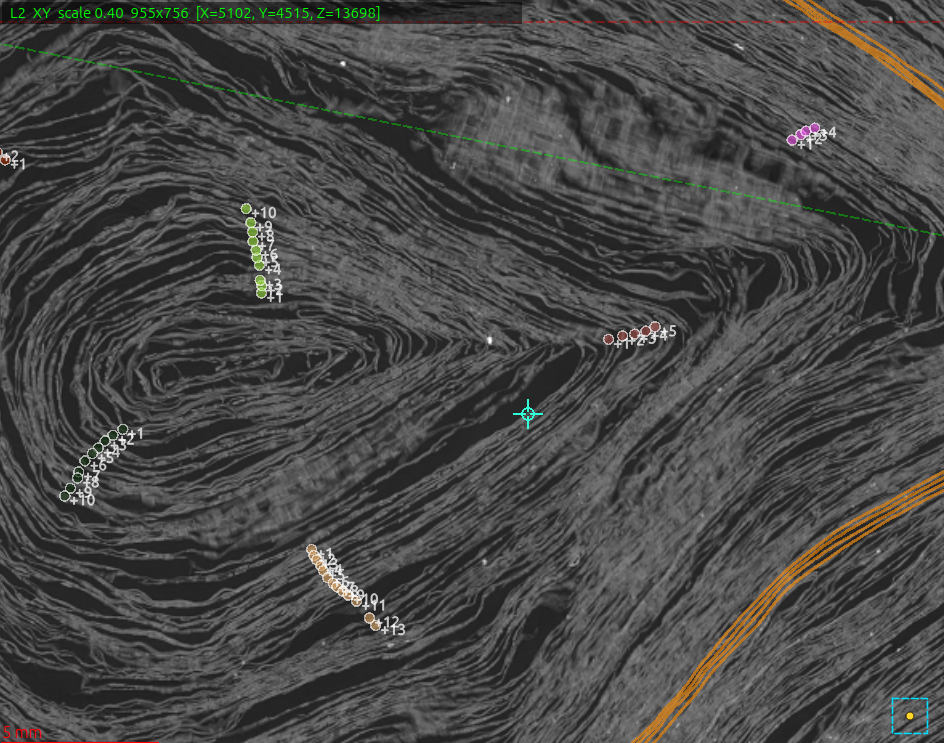944x743 pixels.
Task: Select tan annotation point +1
Action: click(x=311, y=549)
